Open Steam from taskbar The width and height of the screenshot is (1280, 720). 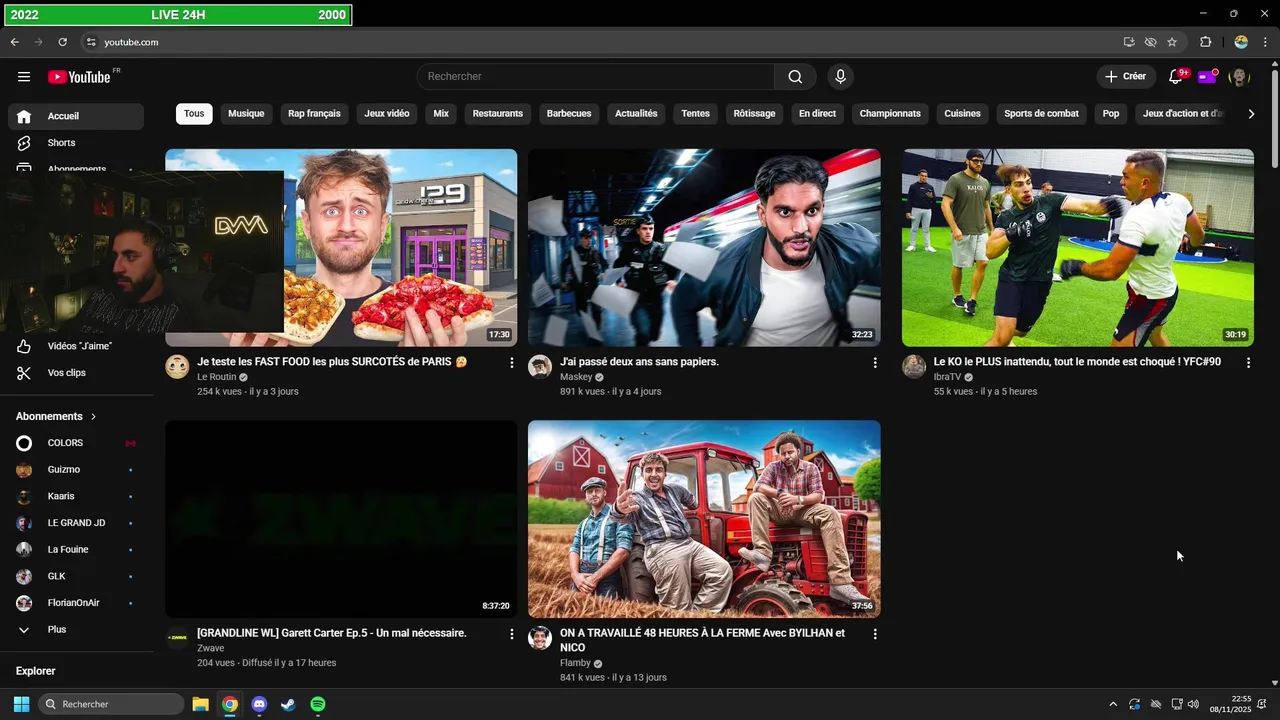click(288, 704)
